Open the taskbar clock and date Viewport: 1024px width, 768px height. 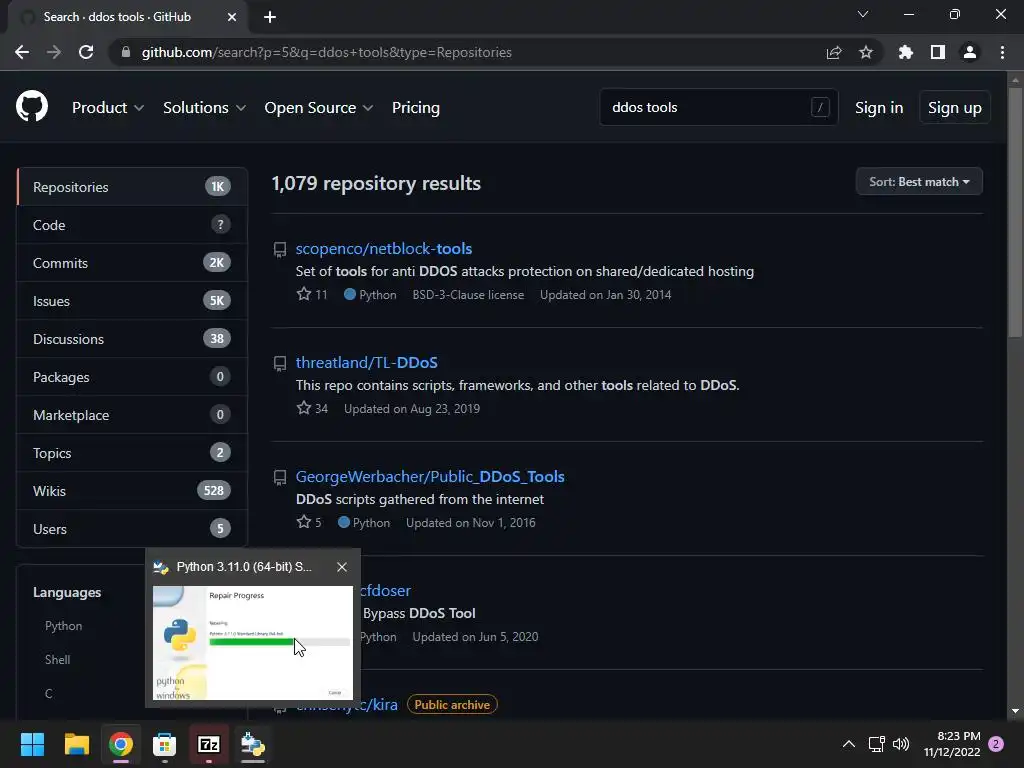coord(952,744)
